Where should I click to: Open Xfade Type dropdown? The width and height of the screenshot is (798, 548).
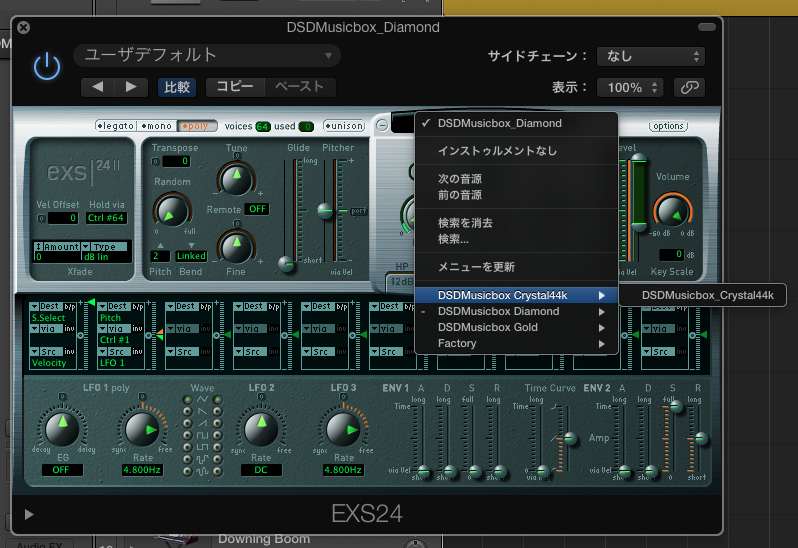click(x=105, y=247)
